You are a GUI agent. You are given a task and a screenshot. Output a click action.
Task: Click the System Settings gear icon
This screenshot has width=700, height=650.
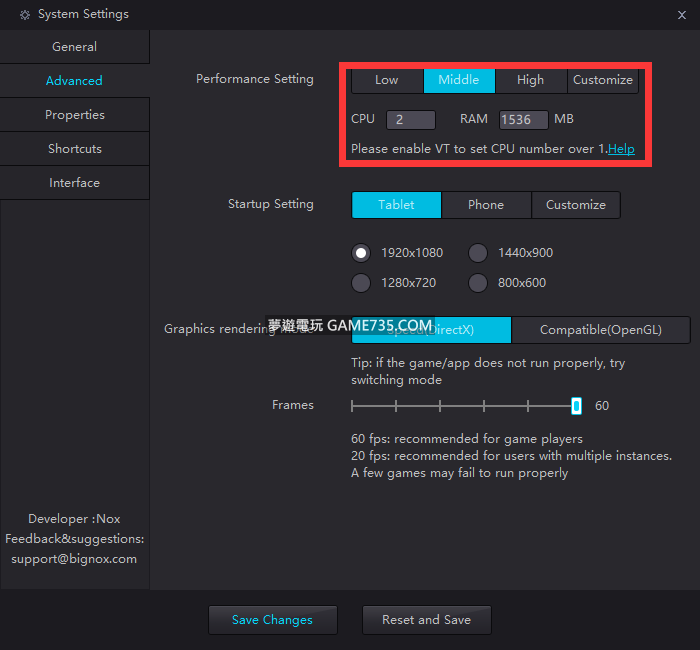coord(25,15)
